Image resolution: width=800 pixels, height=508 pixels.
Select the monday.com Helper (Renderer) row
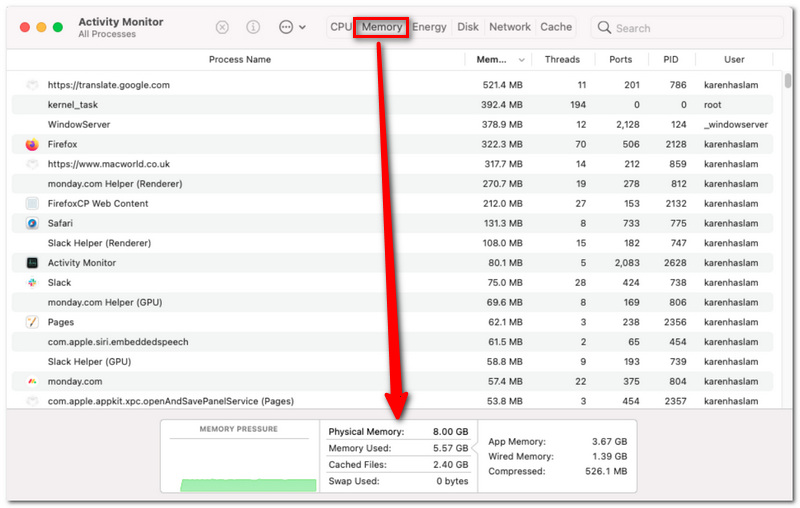point(392,184)
